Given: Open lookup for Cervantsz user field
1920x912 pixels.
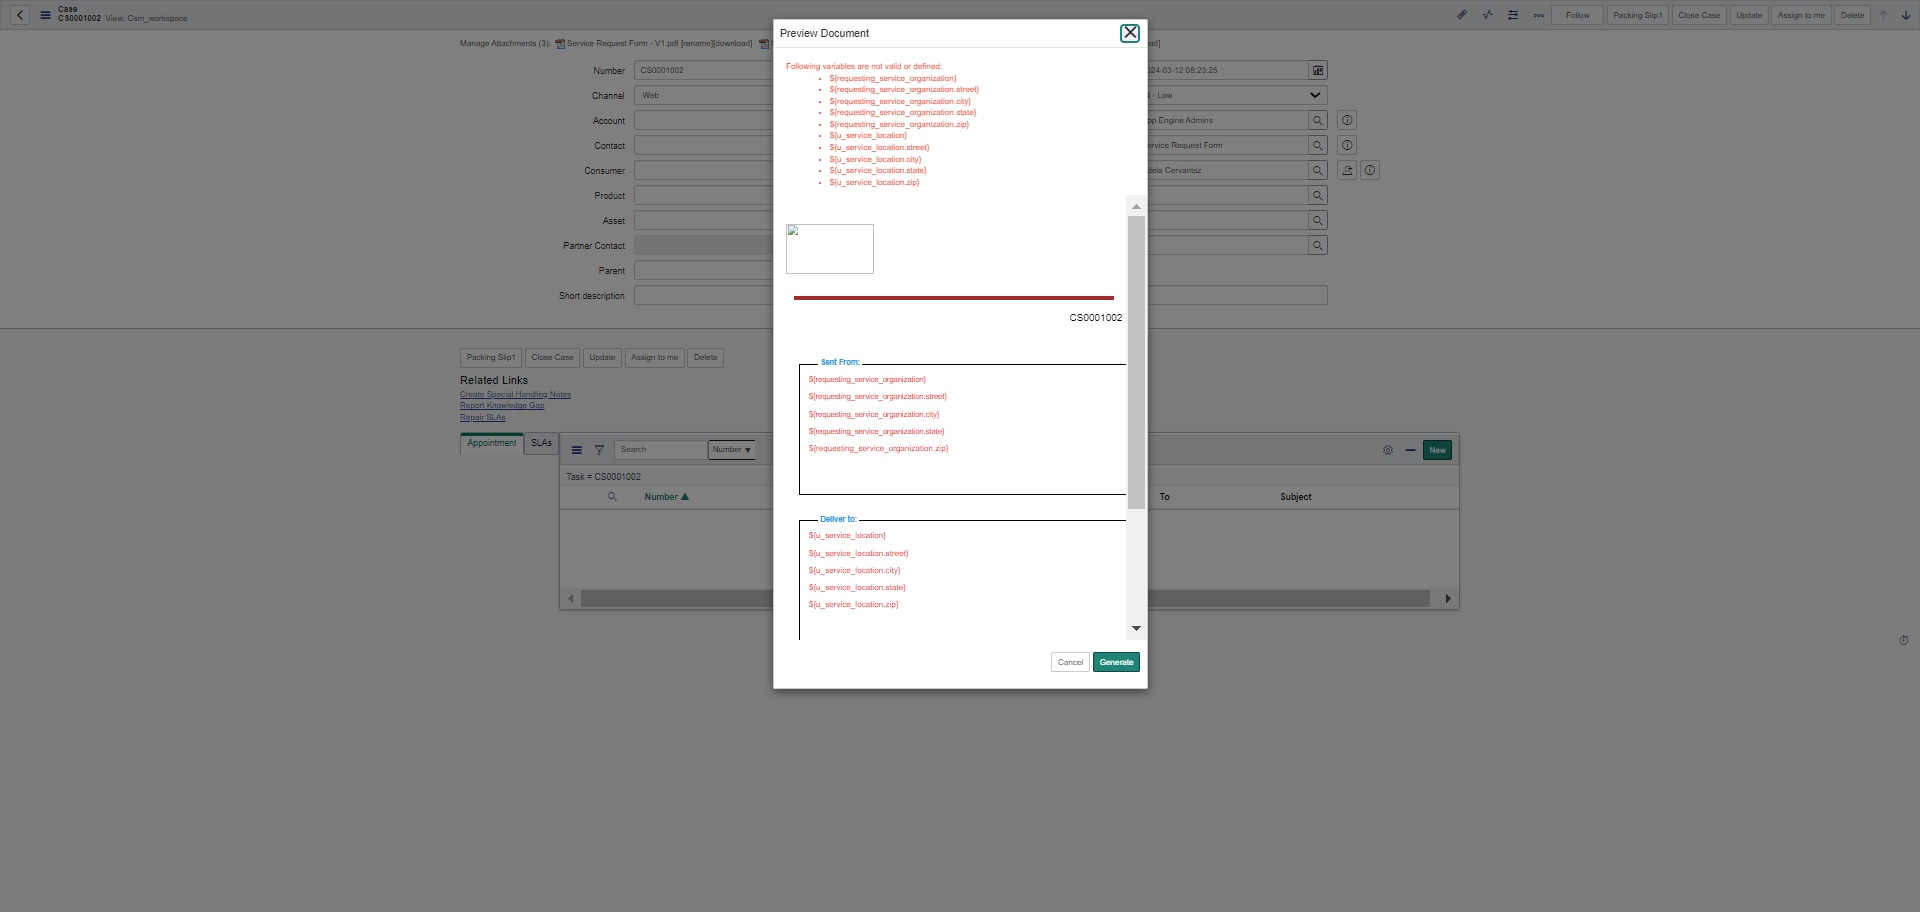Looking at the screenshot, I should pyautogui.click(x=1318, y=170).
